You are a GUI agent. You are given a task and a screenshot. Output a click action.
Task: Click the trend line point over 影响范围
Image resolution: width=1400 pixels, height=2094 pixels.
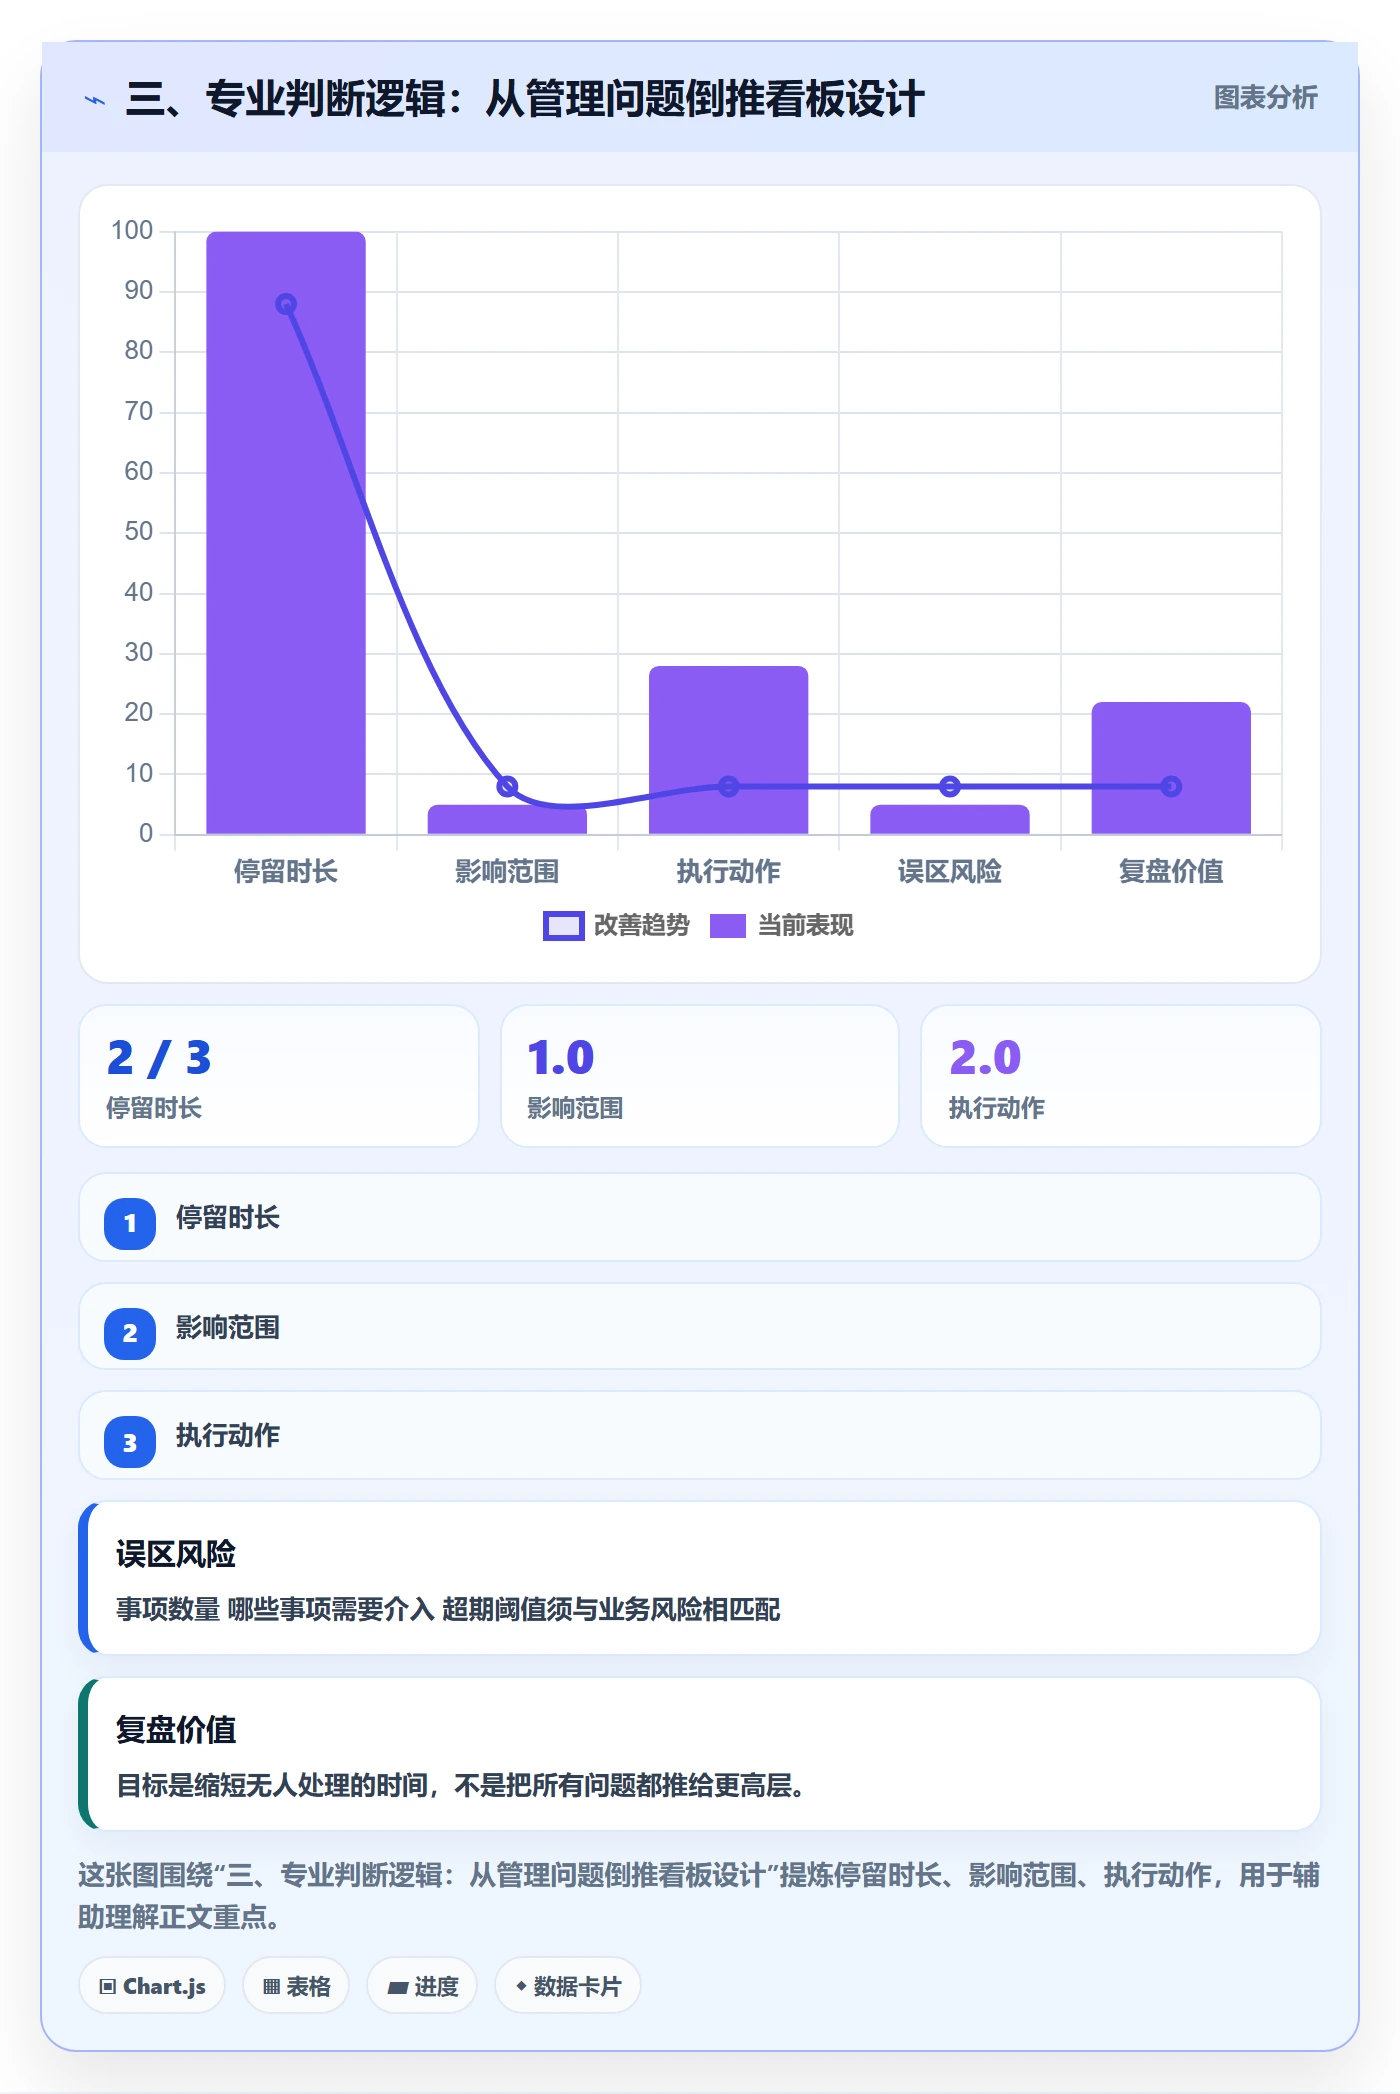click(507, 786)
